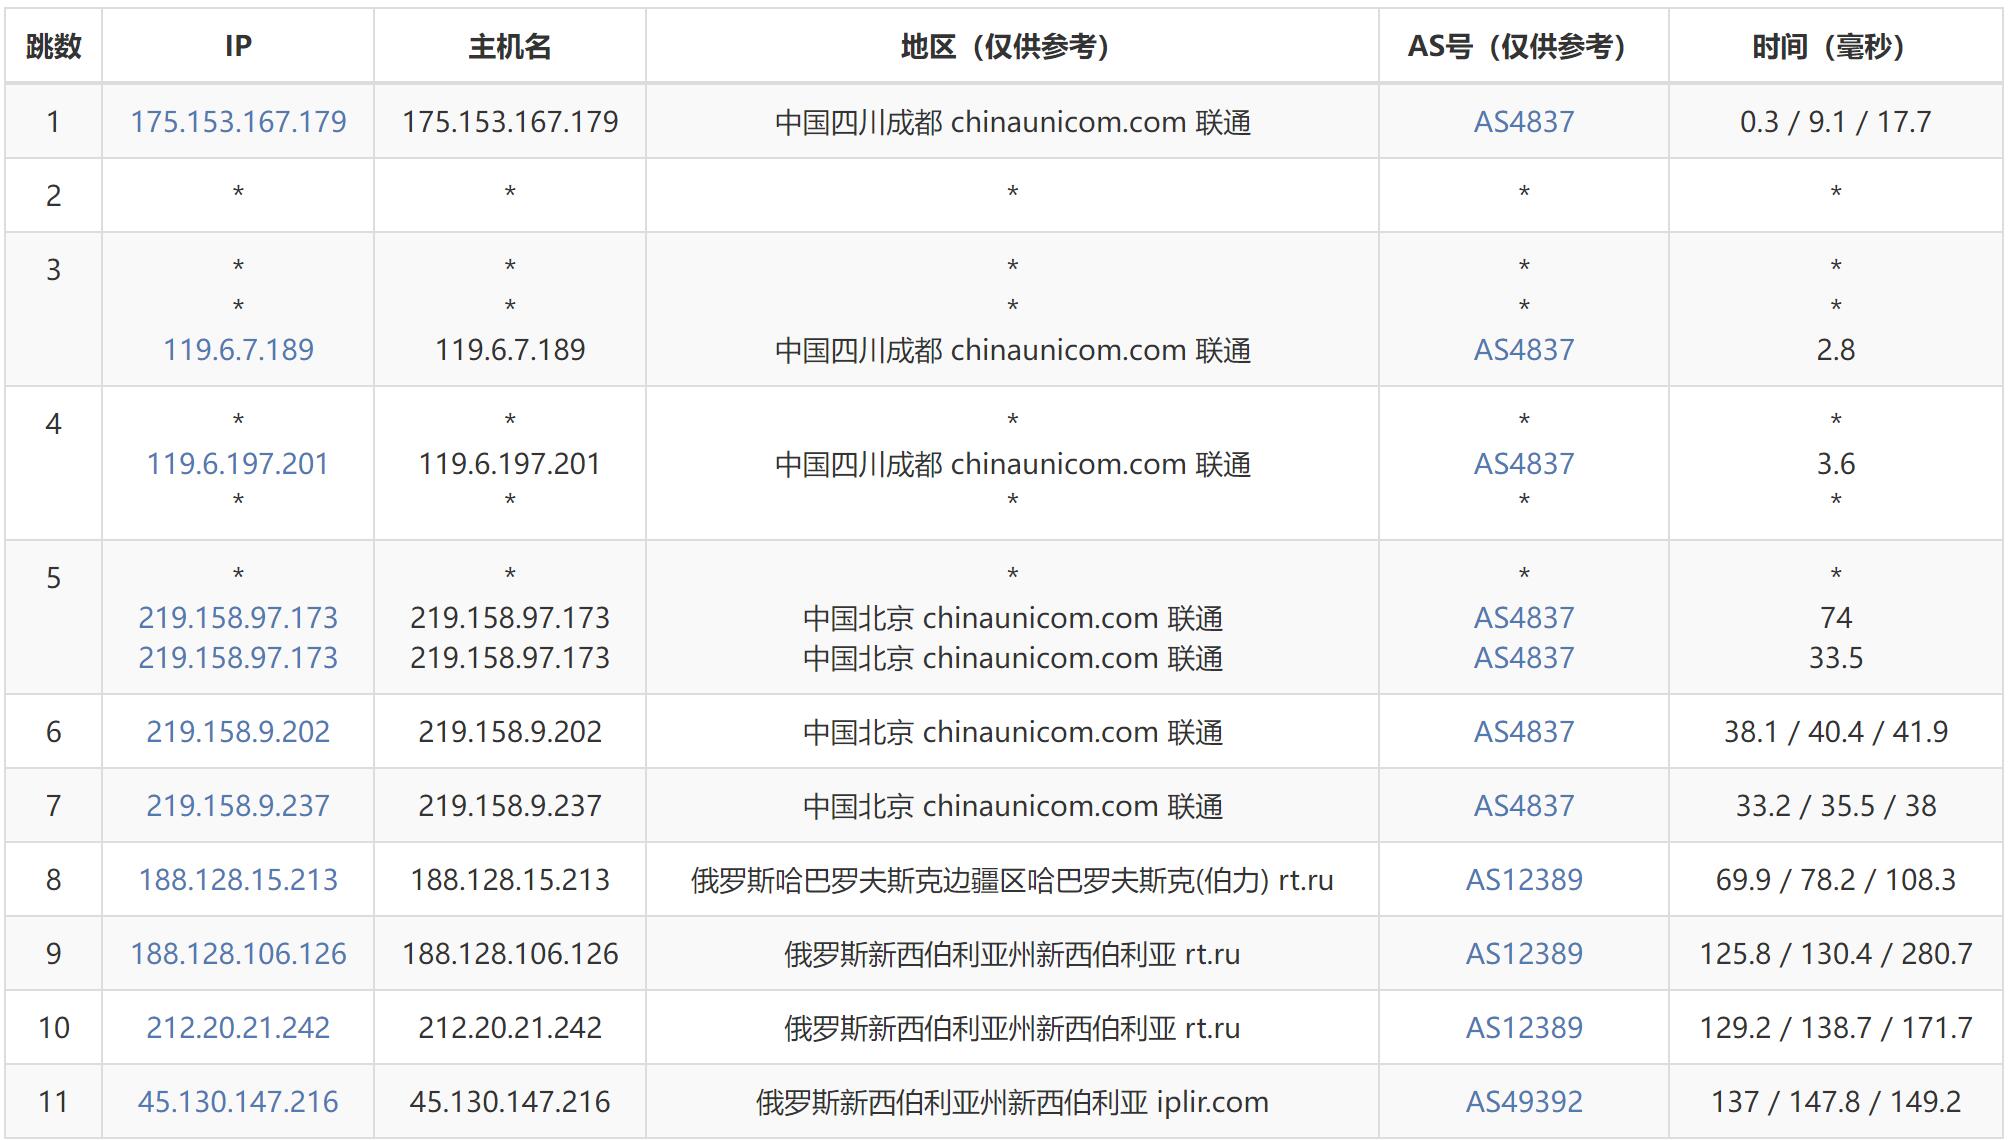Open the blue 45.130.147.216 IP link

point(238,1102)
